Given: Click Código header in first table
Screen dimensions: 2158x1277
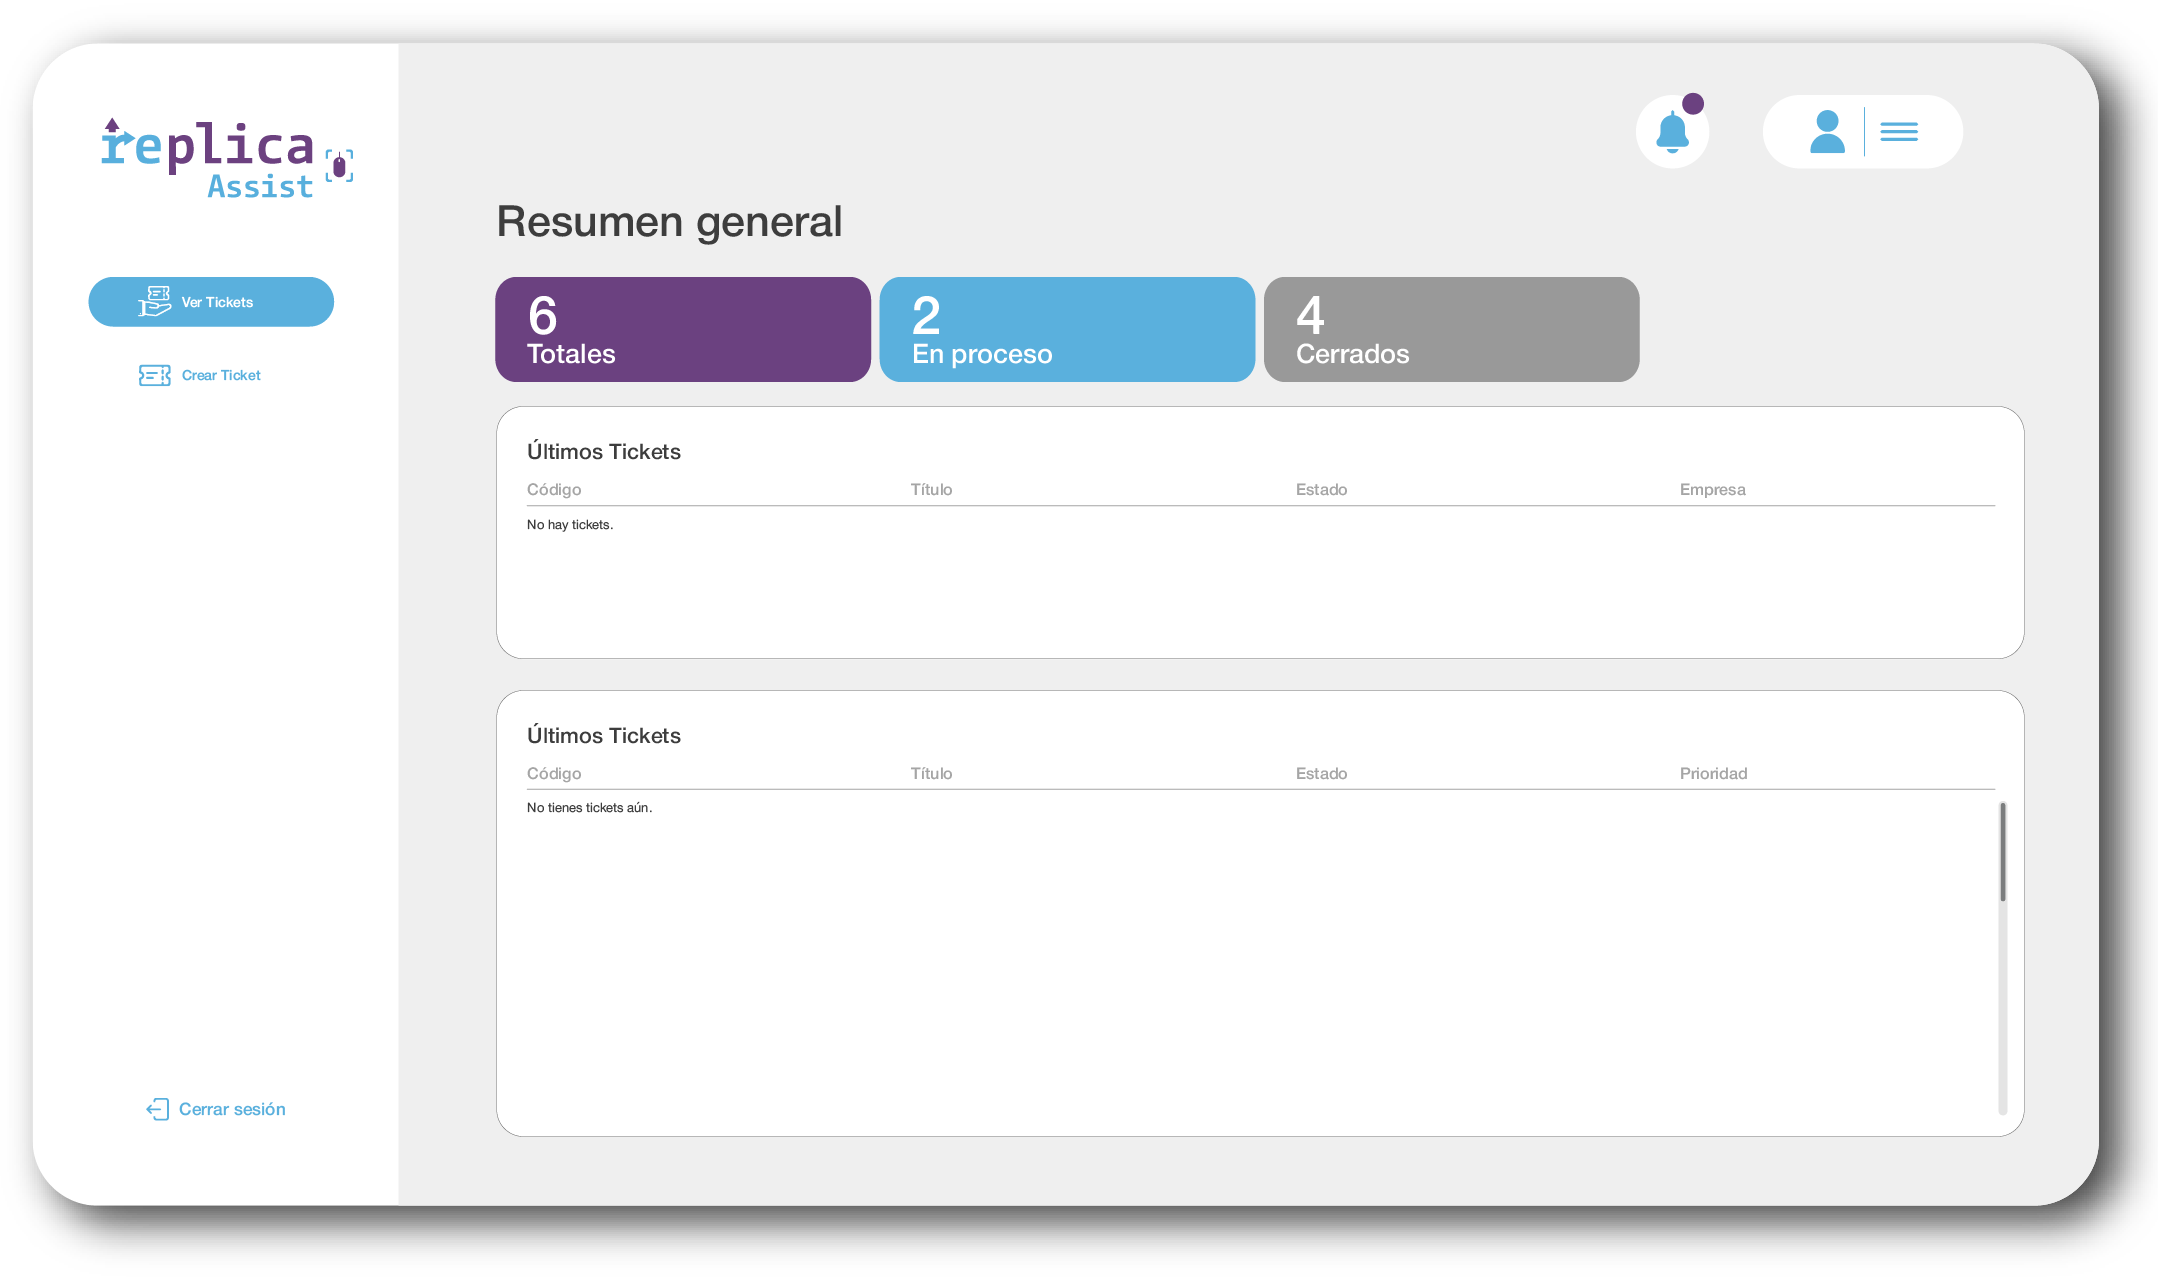Looking at the screenshot, I should pos(554,489).
